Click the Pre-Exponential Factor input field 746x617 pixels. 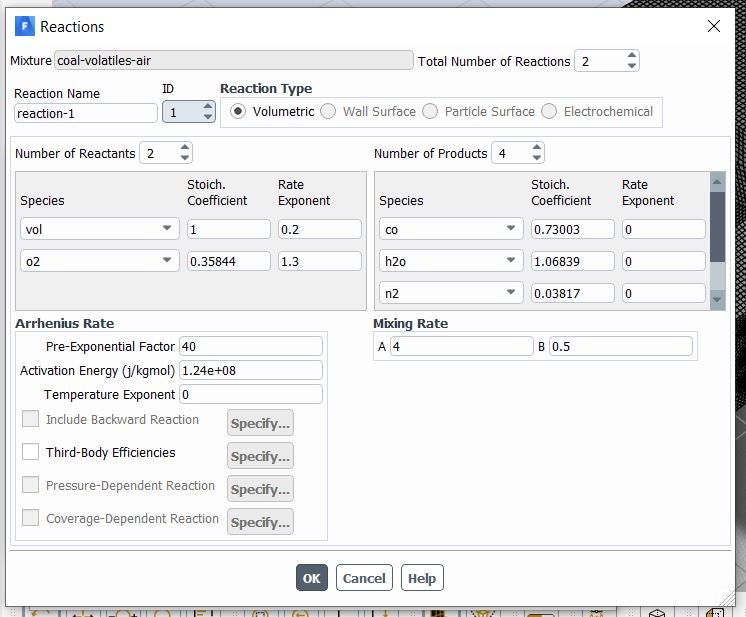point(250,346)
